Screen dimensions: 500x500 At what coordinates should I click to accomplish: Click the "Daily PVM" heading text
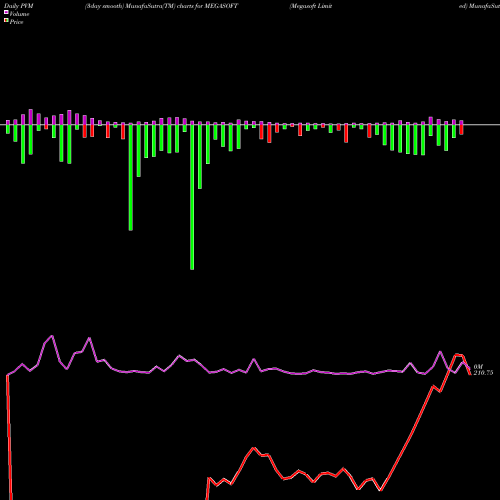(19, 6)
